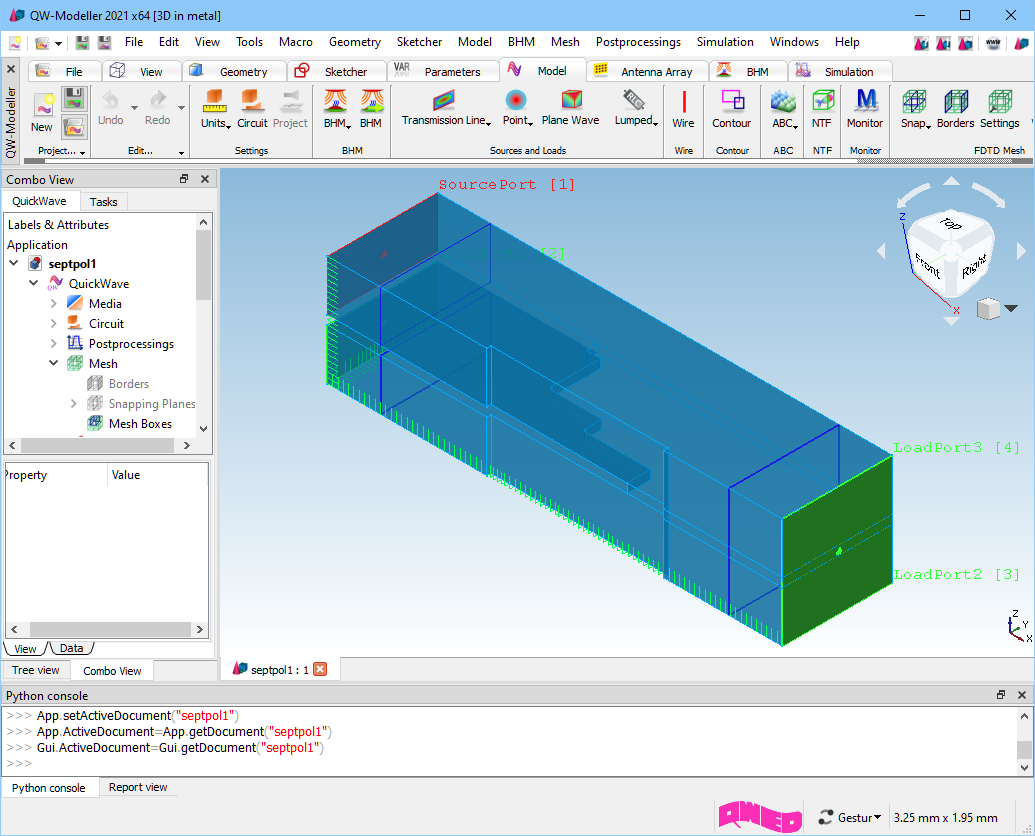Switch to the Tasks tab
Screen dimensions: 1035x836
(x=104, y=201)
